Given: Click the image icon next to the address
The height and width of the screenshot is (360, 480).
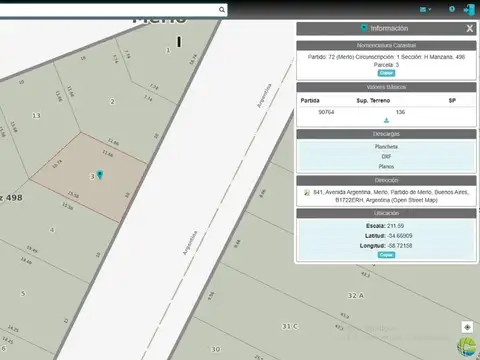Looking at the screenshot, I should [307, 193].
